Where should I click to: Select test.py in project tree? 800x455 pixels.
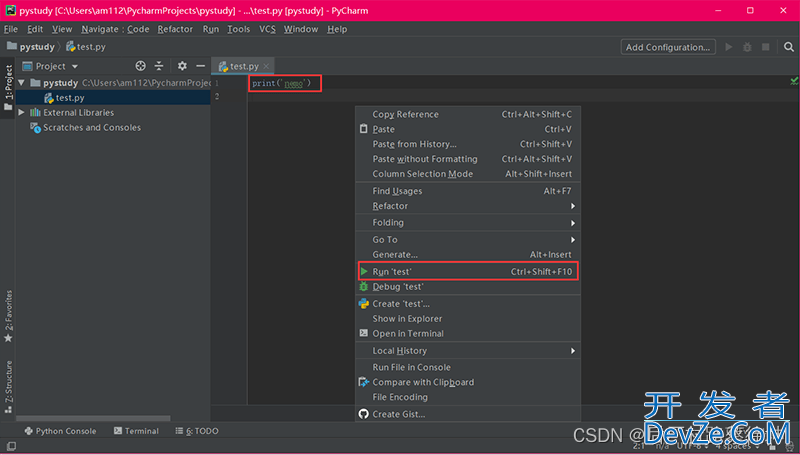(113, 97)
